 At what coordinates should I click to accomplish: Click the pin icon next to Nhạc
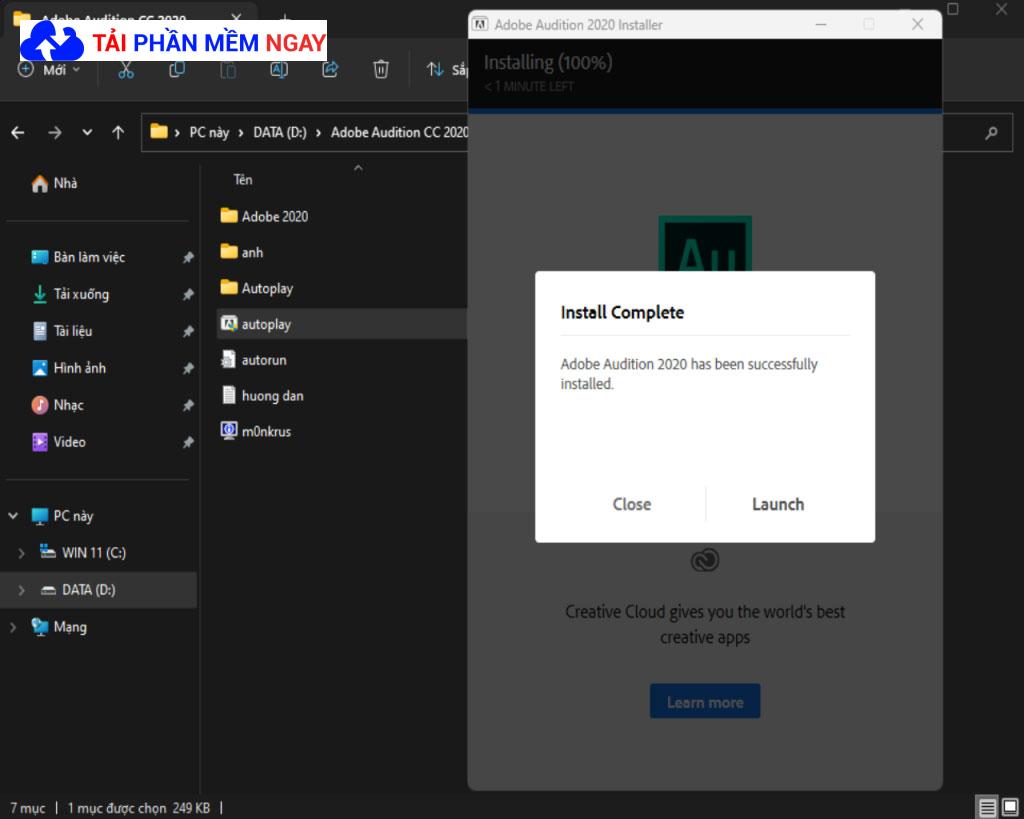click(x=188, y=406)
